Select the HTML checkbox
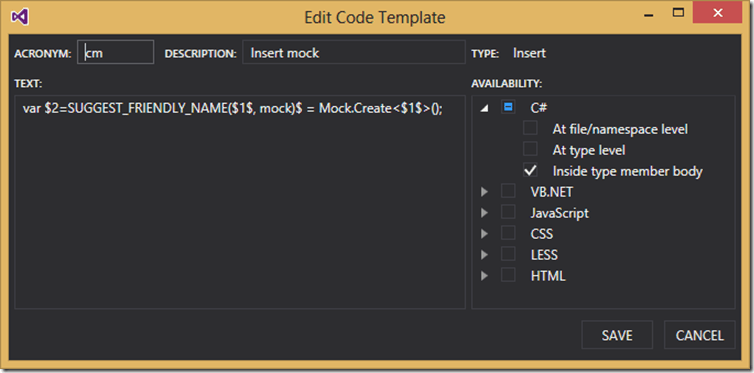 click(x=508, y=275)
